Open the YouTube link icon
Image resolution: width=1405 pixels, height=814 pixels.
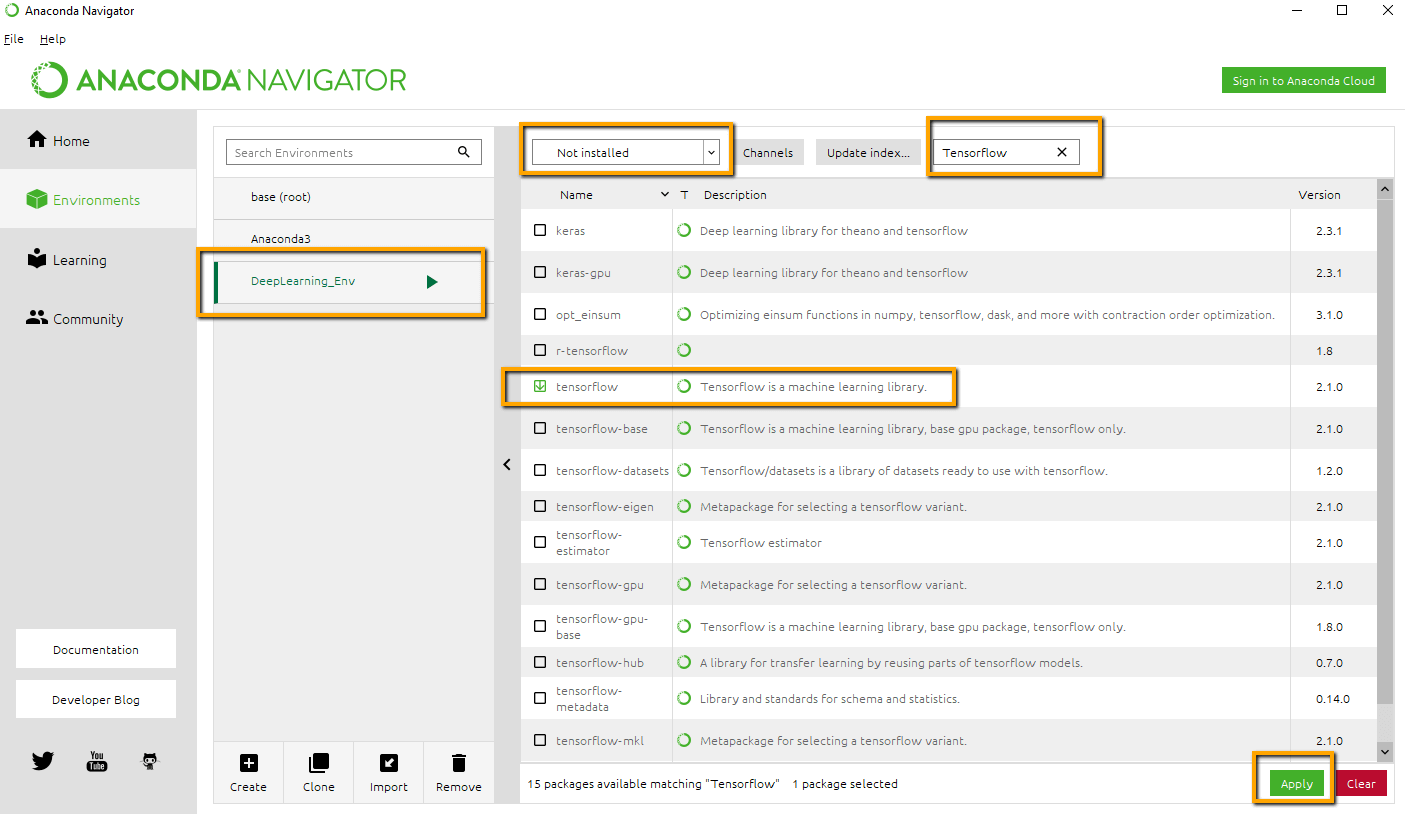pyautogui.click(x=97, y=761)
